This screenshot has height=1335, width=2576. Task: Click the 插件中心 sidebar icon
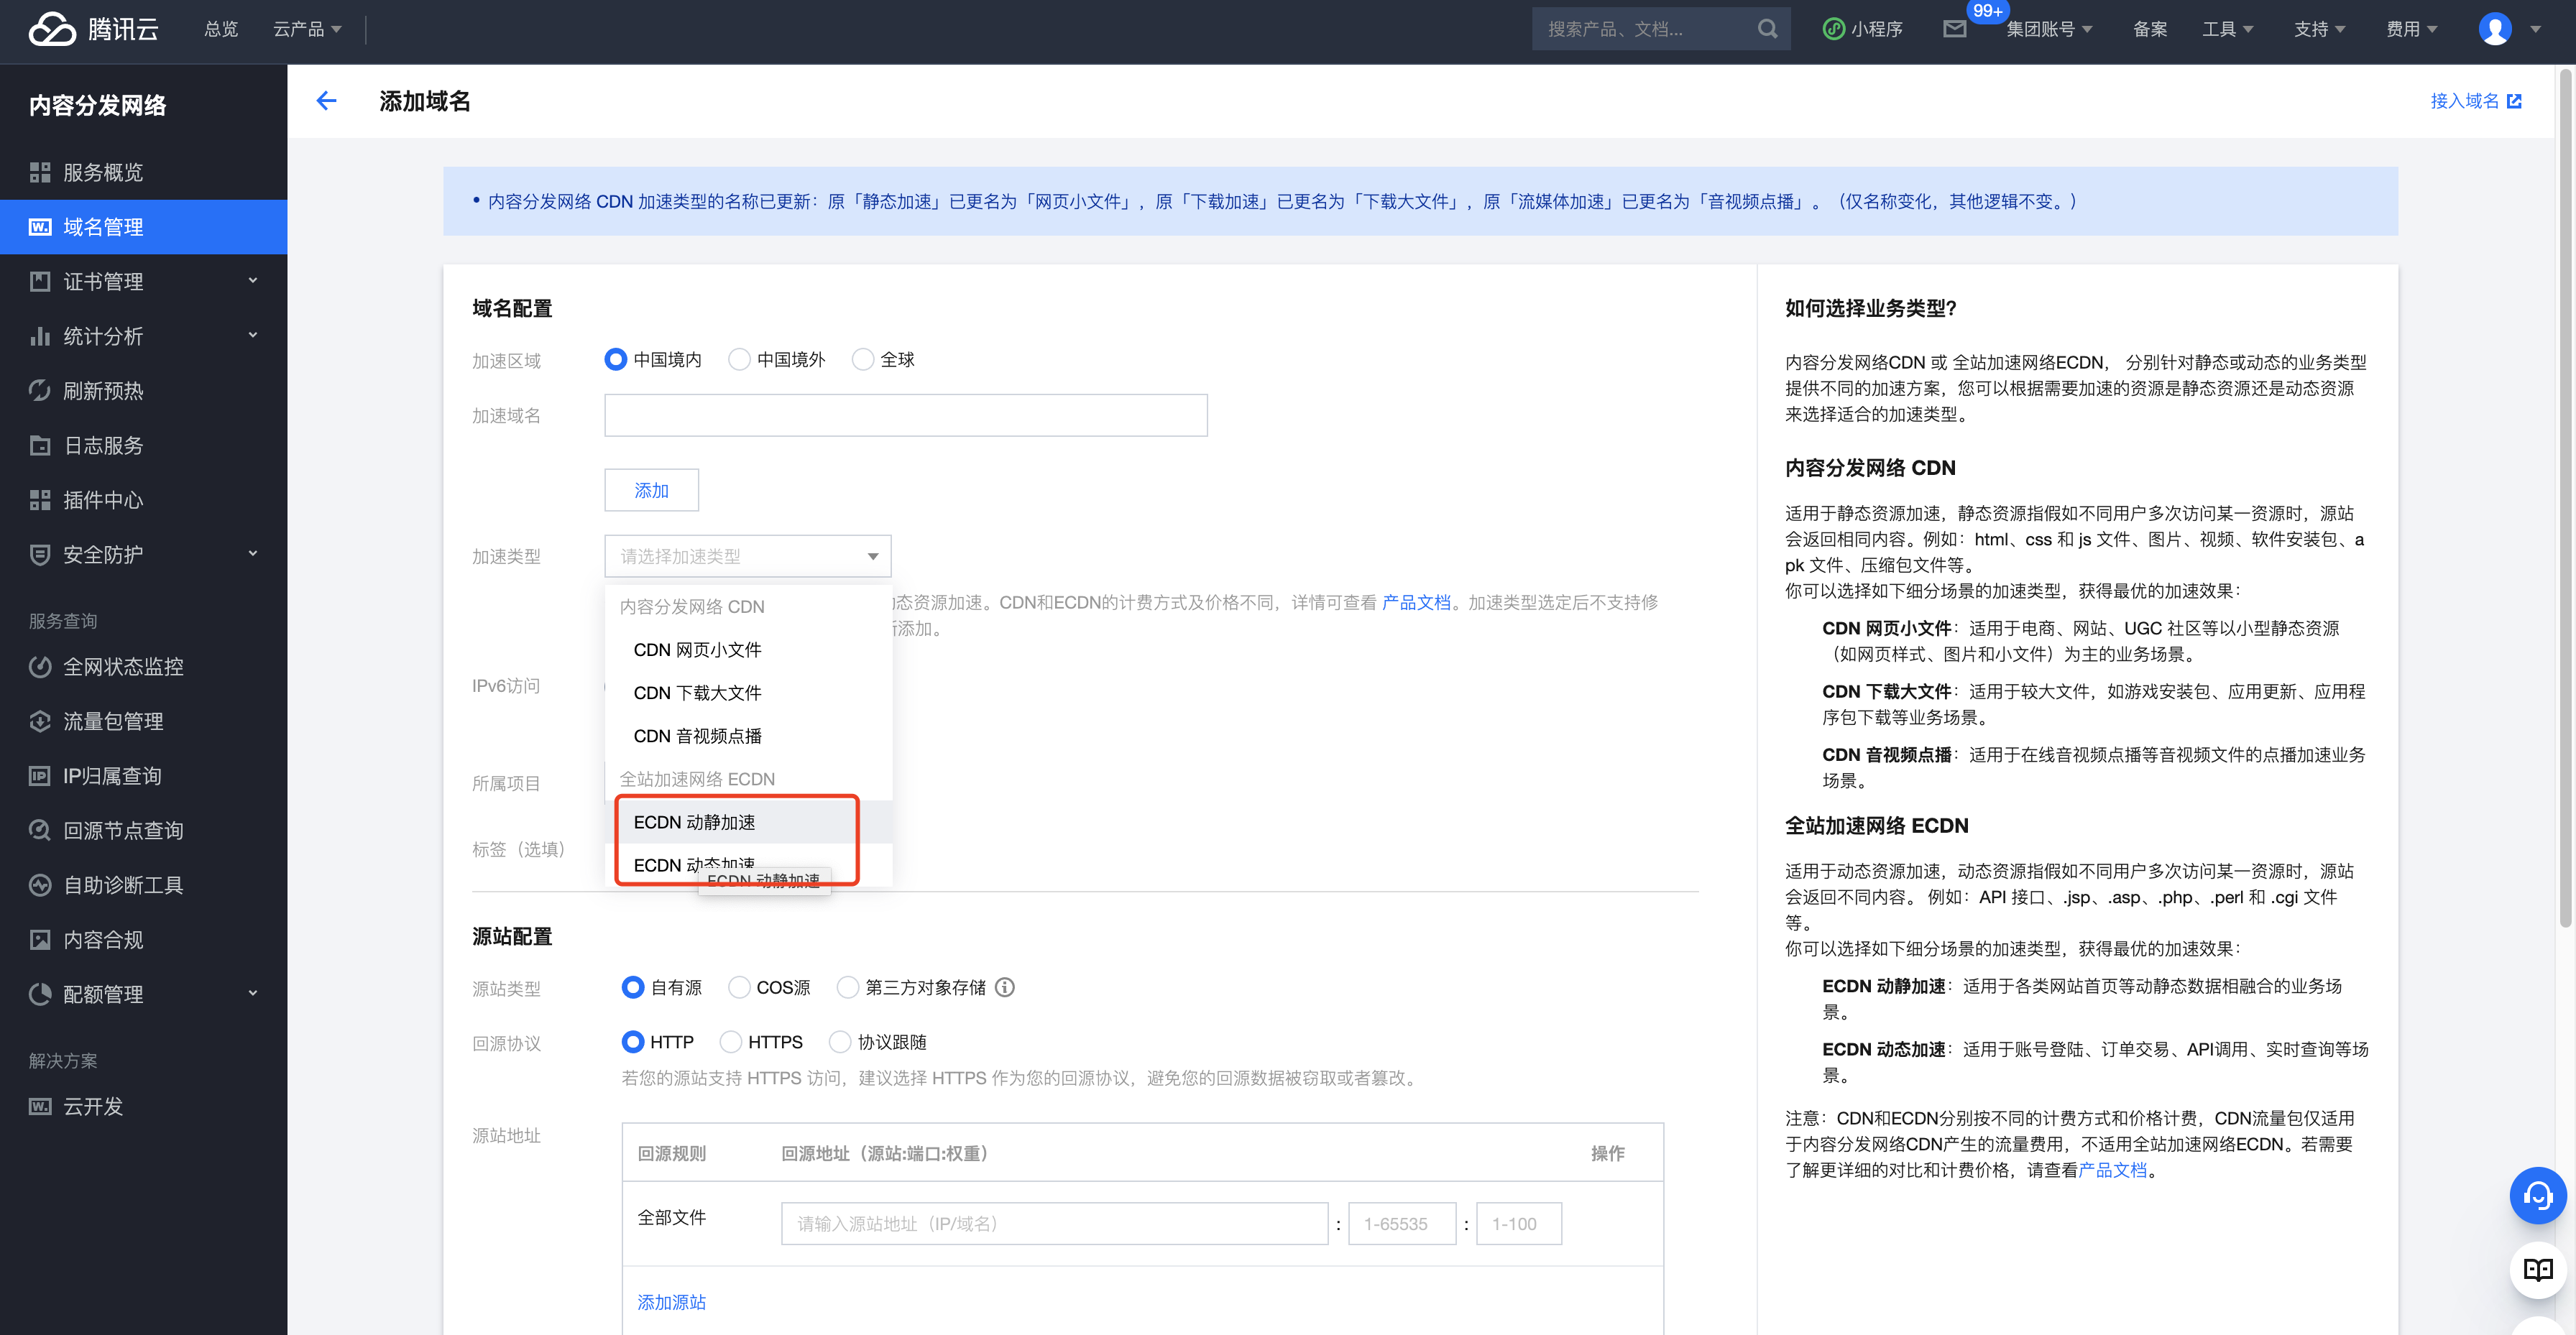(40, 500)
